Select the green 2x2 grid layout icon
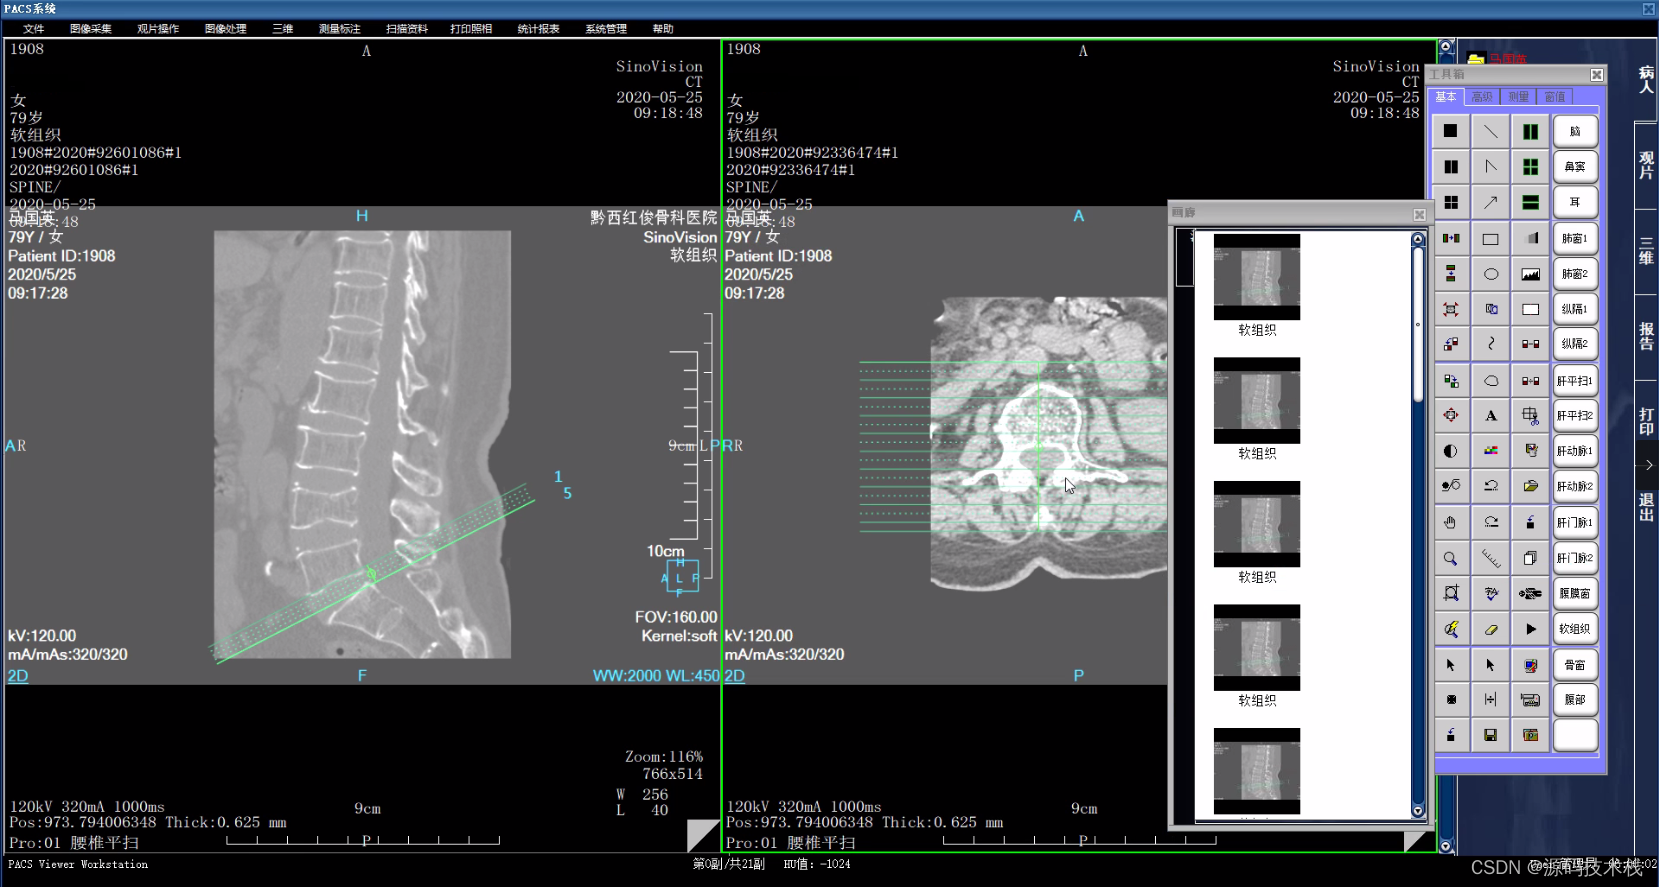 click(1530, 167)
